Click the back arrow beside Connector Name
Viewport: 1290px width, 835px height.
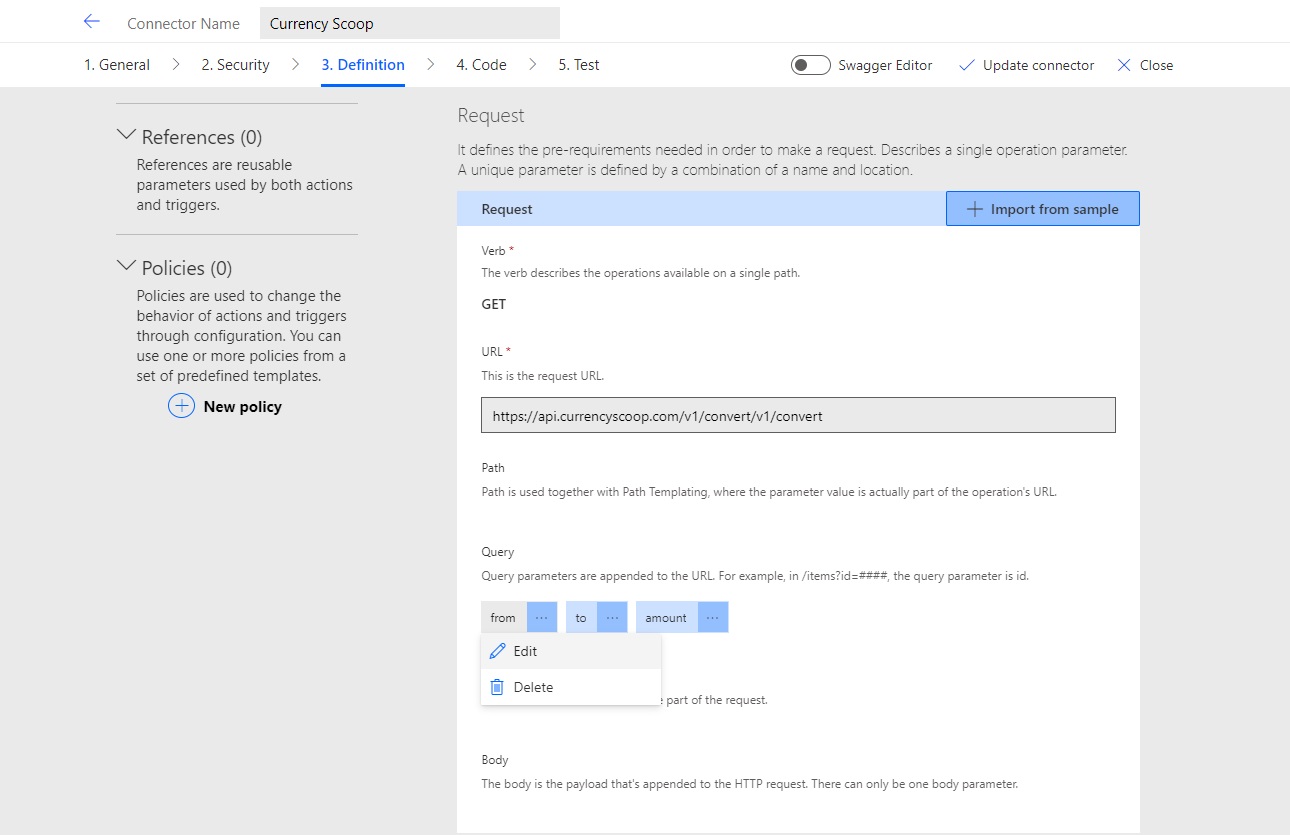(x=91, y=21)
